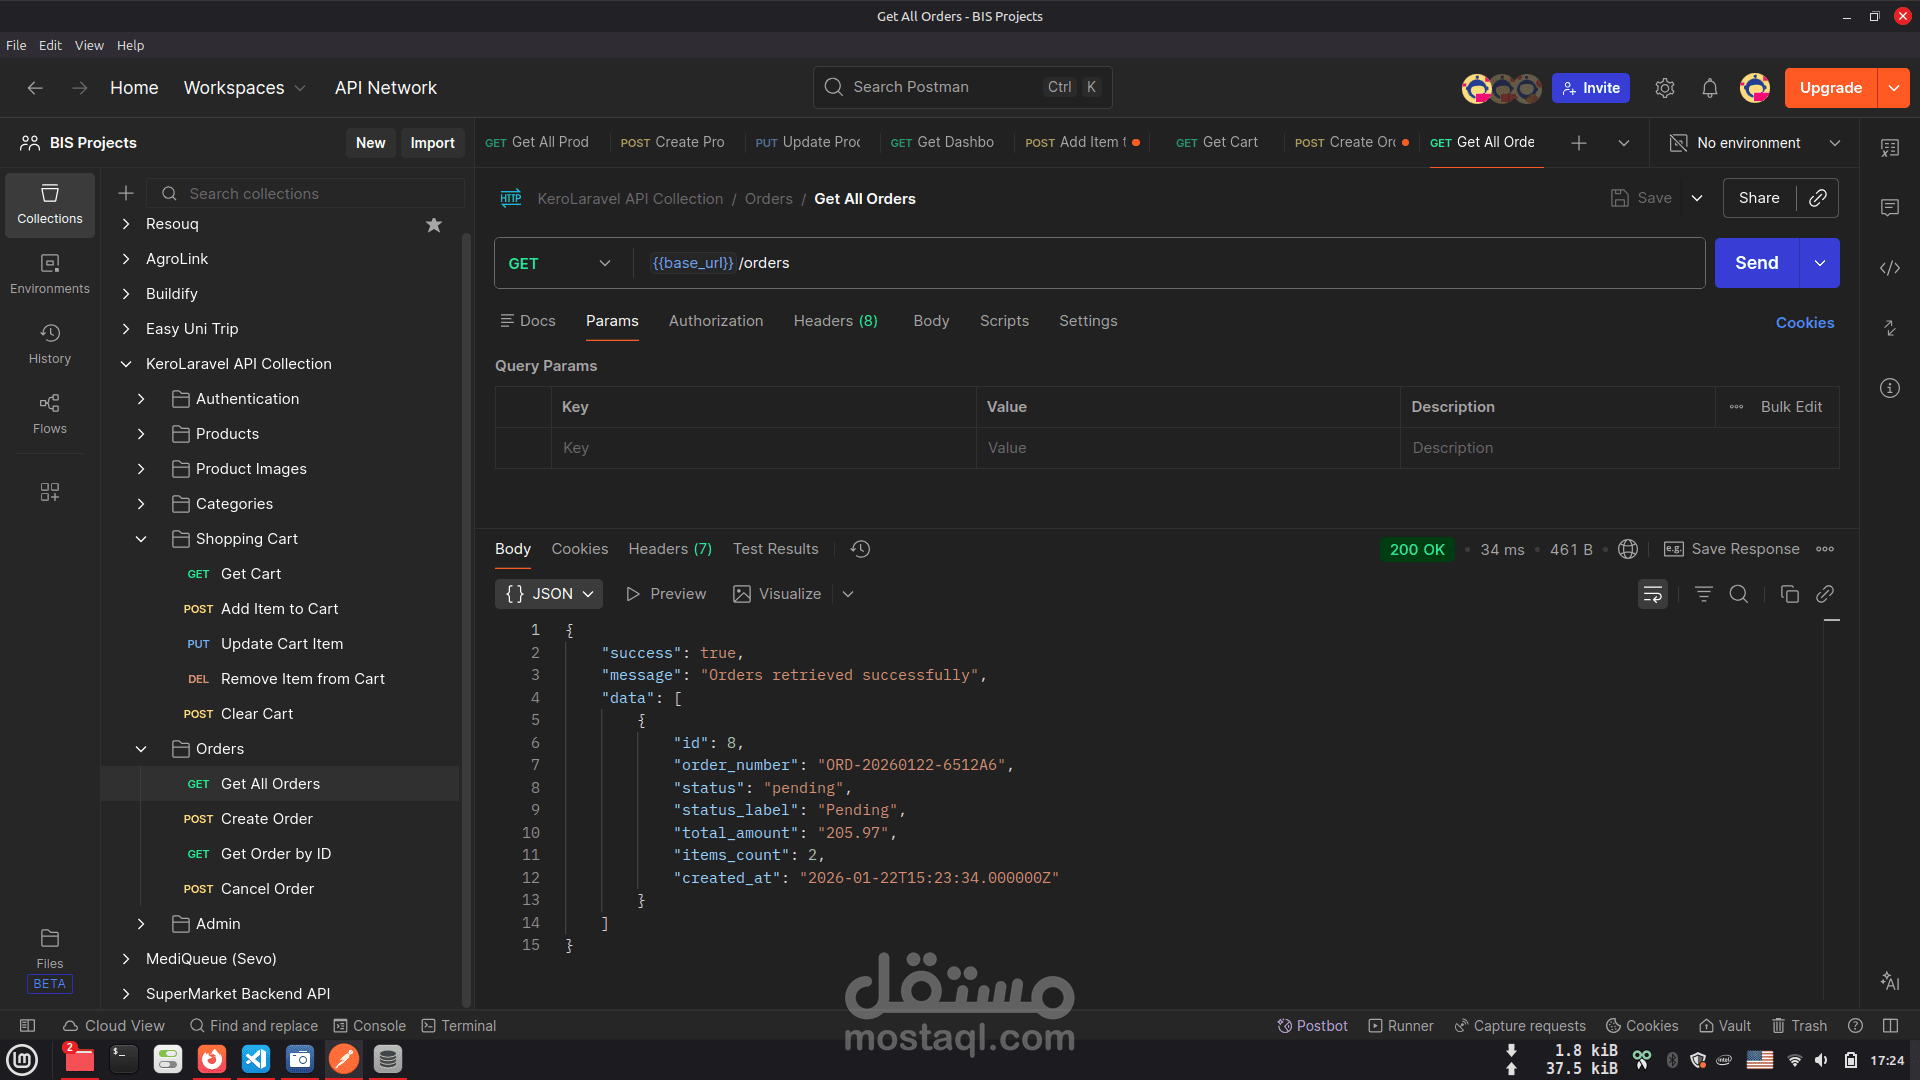Search within the response body
Screen dimensions: 1920x1080
coord(1738,594)
